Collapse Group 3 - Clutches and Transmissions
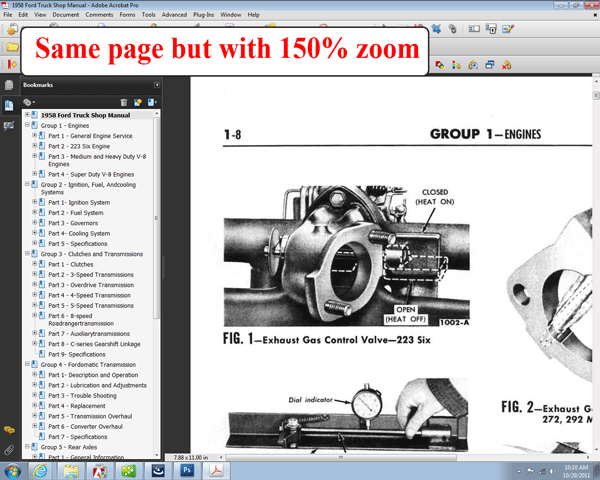Screen dimensions: 600x480 point(27,254)
